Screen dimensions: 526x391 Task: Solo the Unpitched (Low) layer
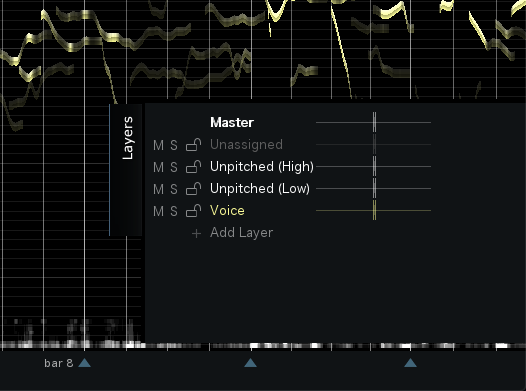[173, 189]
